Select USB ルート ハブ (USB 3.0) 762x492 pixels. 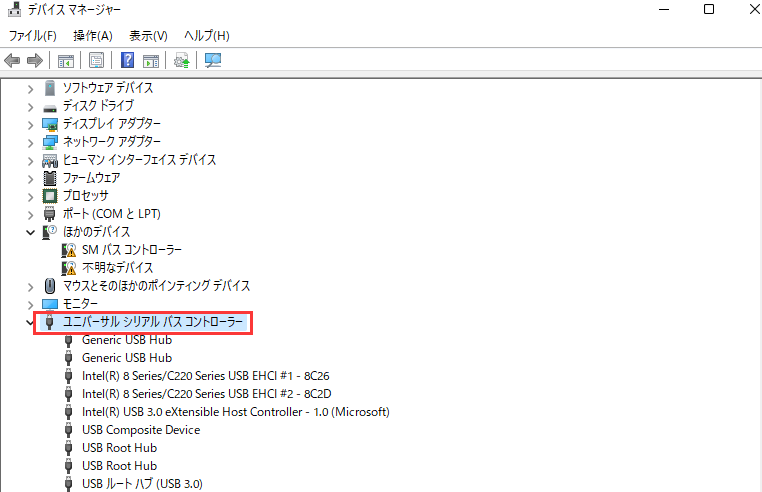coord(141,484)
